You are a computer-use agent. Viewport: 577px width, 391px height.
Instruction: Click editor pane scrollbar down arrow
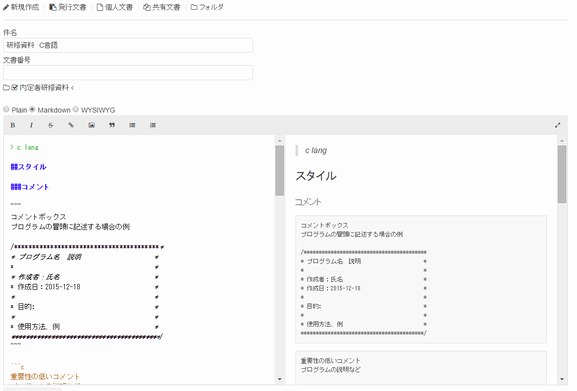coord(280,379)
